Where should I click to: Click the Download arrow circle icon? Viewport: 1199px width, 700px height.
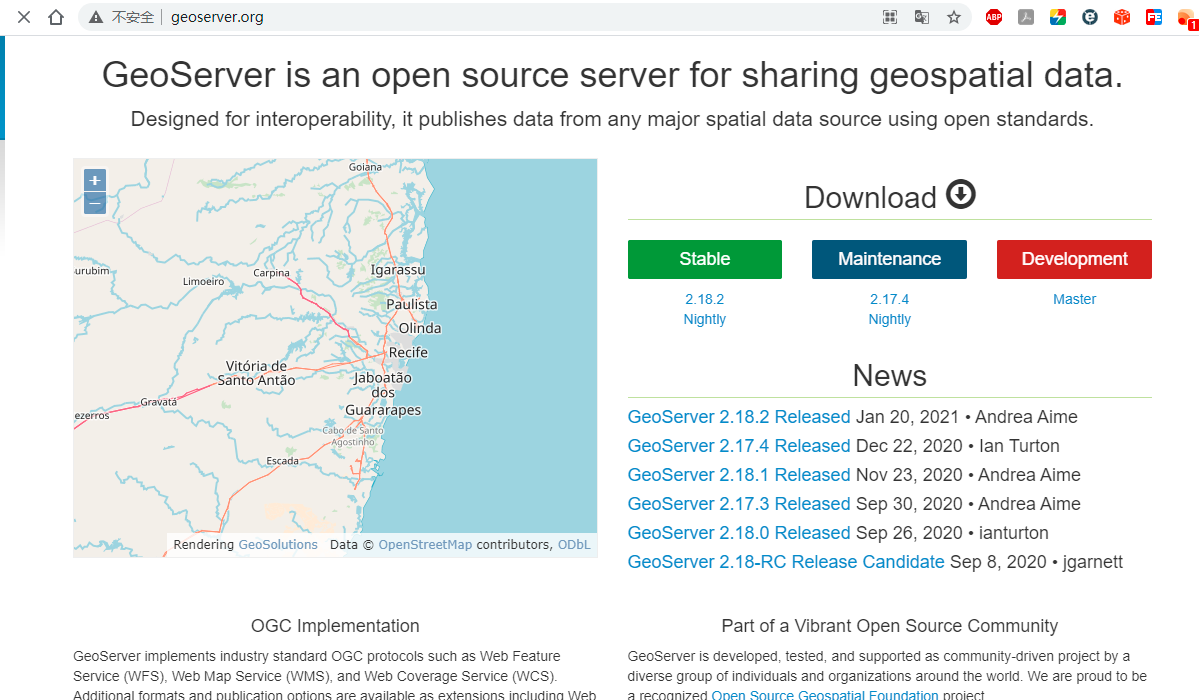pos(960,194)
